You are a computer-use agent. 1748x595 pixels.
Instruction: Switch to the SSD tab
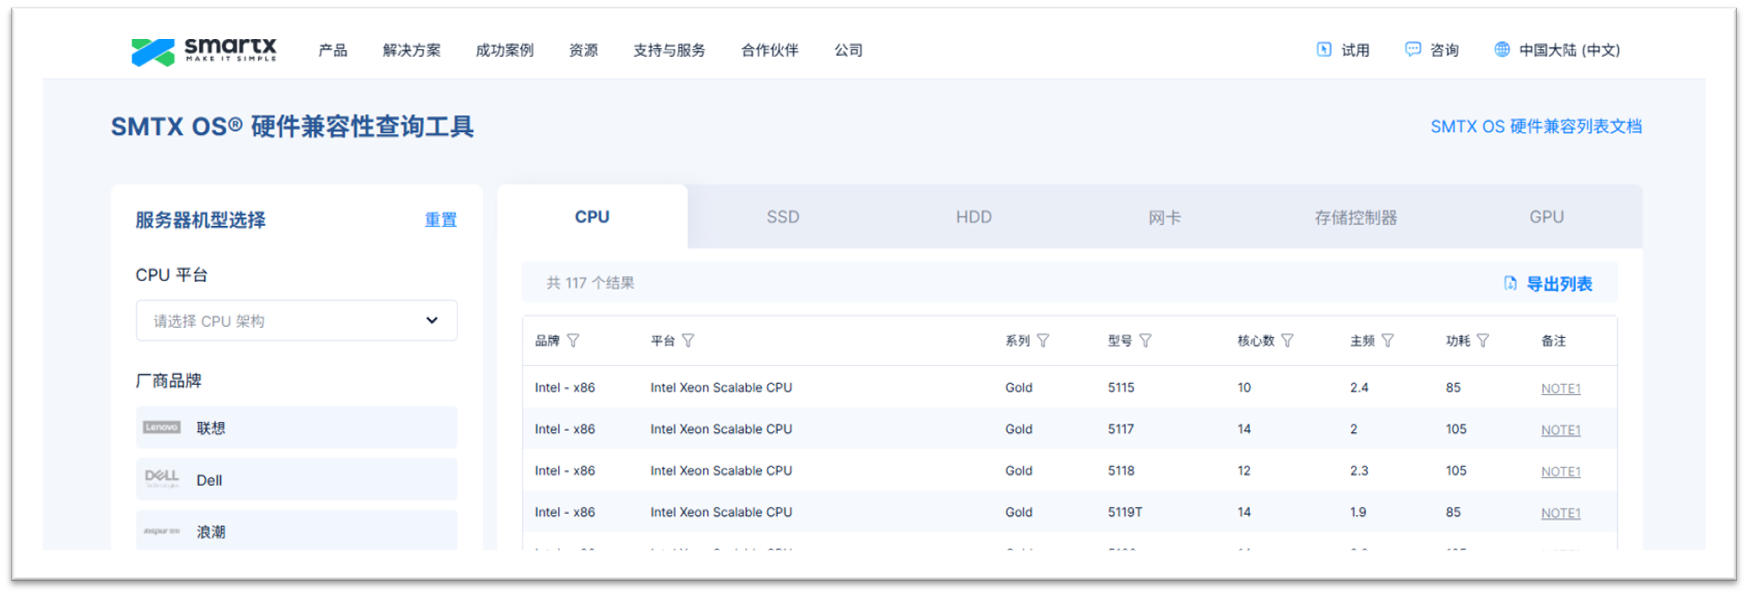pyautogui.click(x=782, y=217)
